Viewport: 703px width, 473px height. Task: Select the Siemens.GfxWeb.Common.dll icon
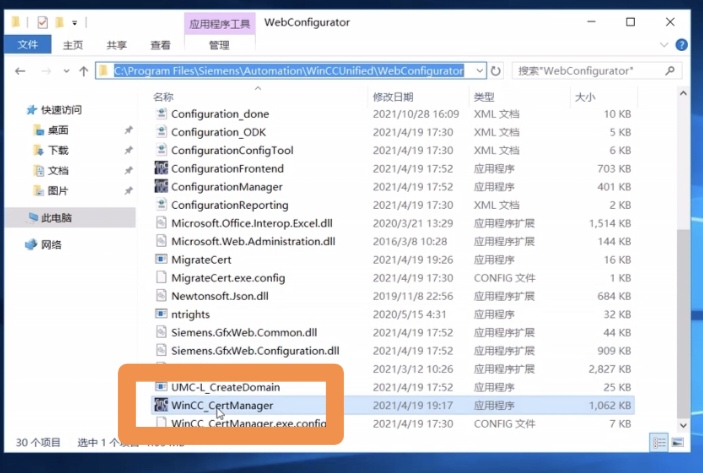point(161,332)
